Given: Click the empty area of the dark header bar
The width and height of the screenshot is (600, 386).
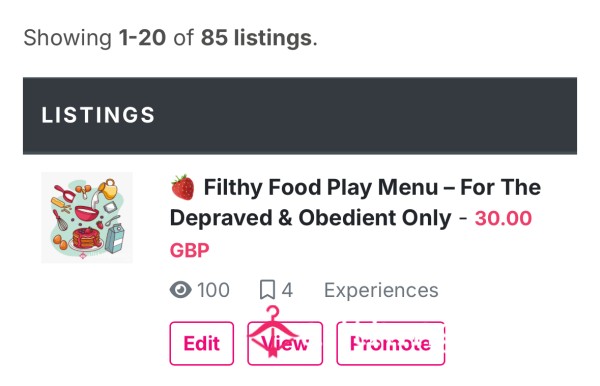Looking at the screenshot, I should pos(365,116).
